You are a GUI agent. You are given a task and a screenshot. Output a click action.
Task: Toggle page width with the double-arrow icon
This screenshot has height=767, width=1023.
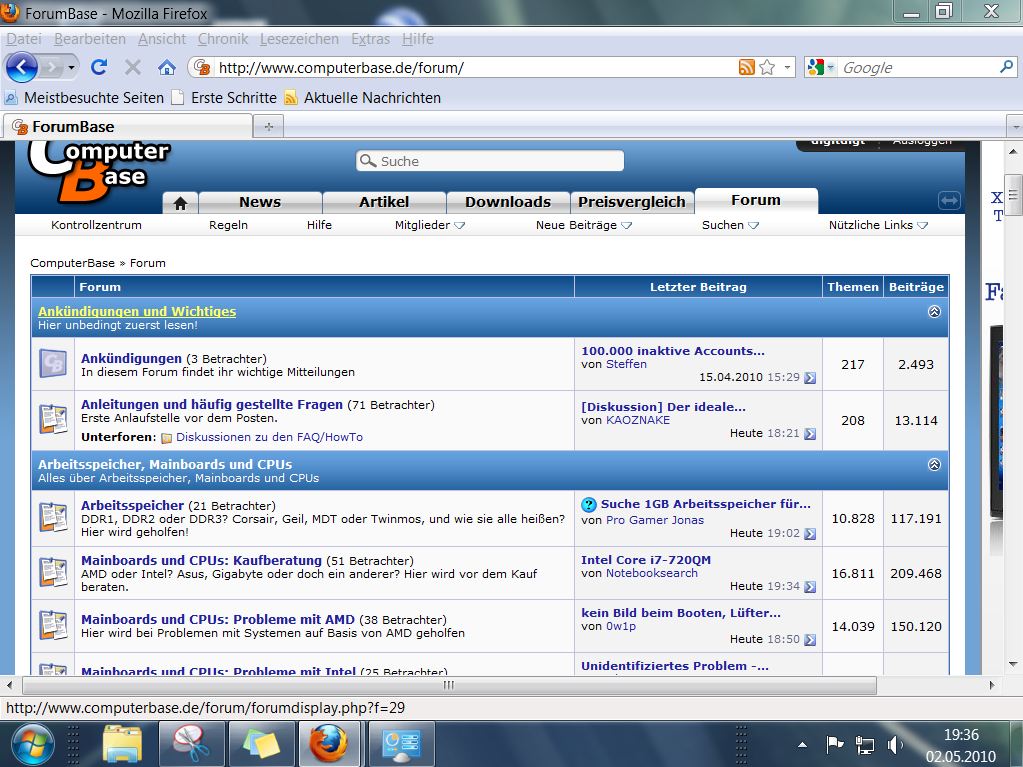949,200
